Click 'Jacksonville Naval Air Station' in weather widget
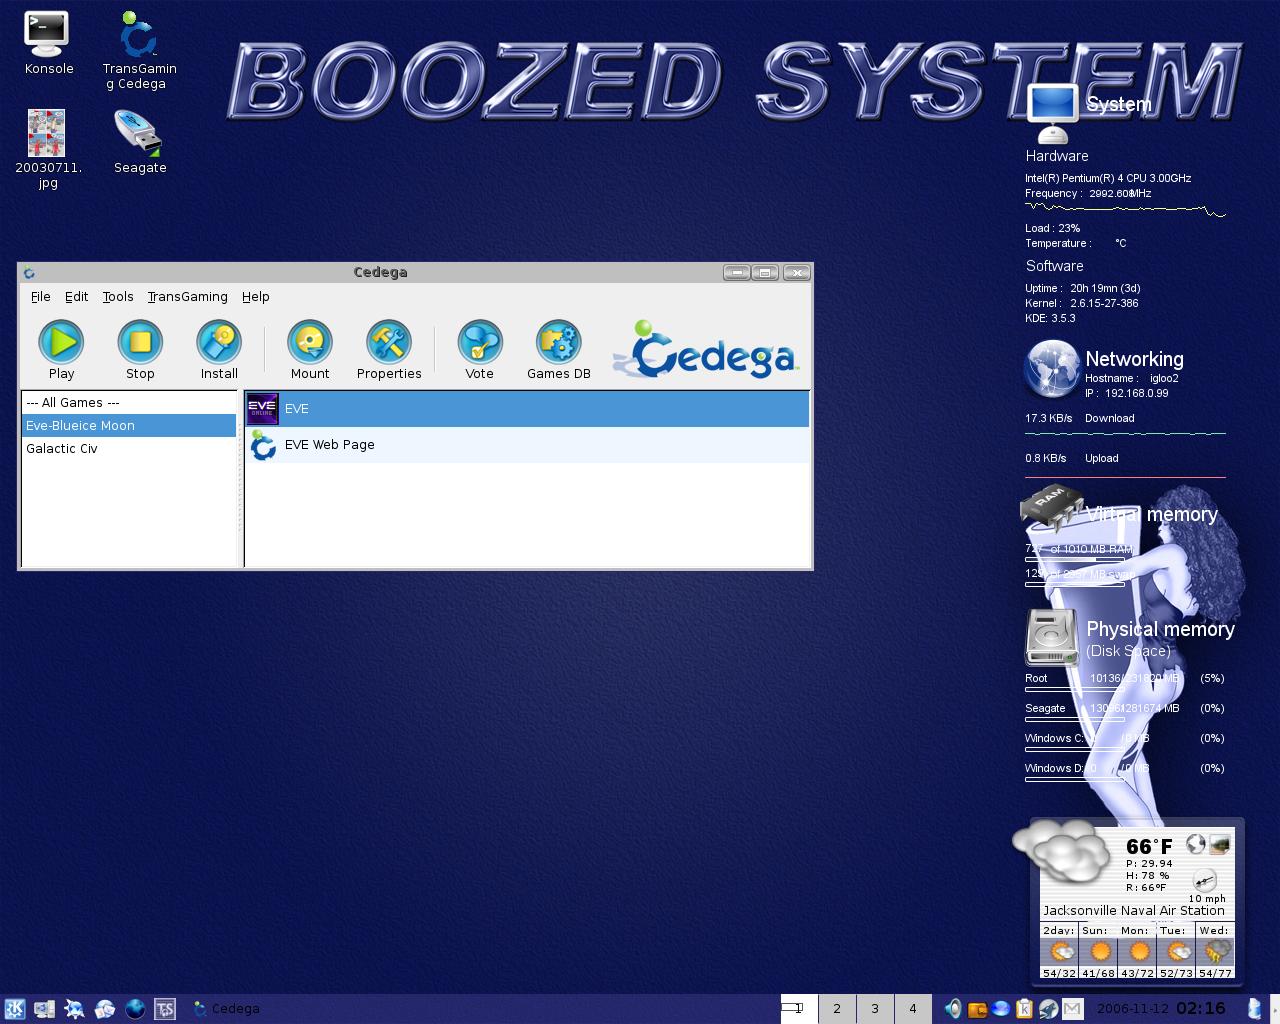Screen dimensions: 1280x1024 pos(1134,911)
